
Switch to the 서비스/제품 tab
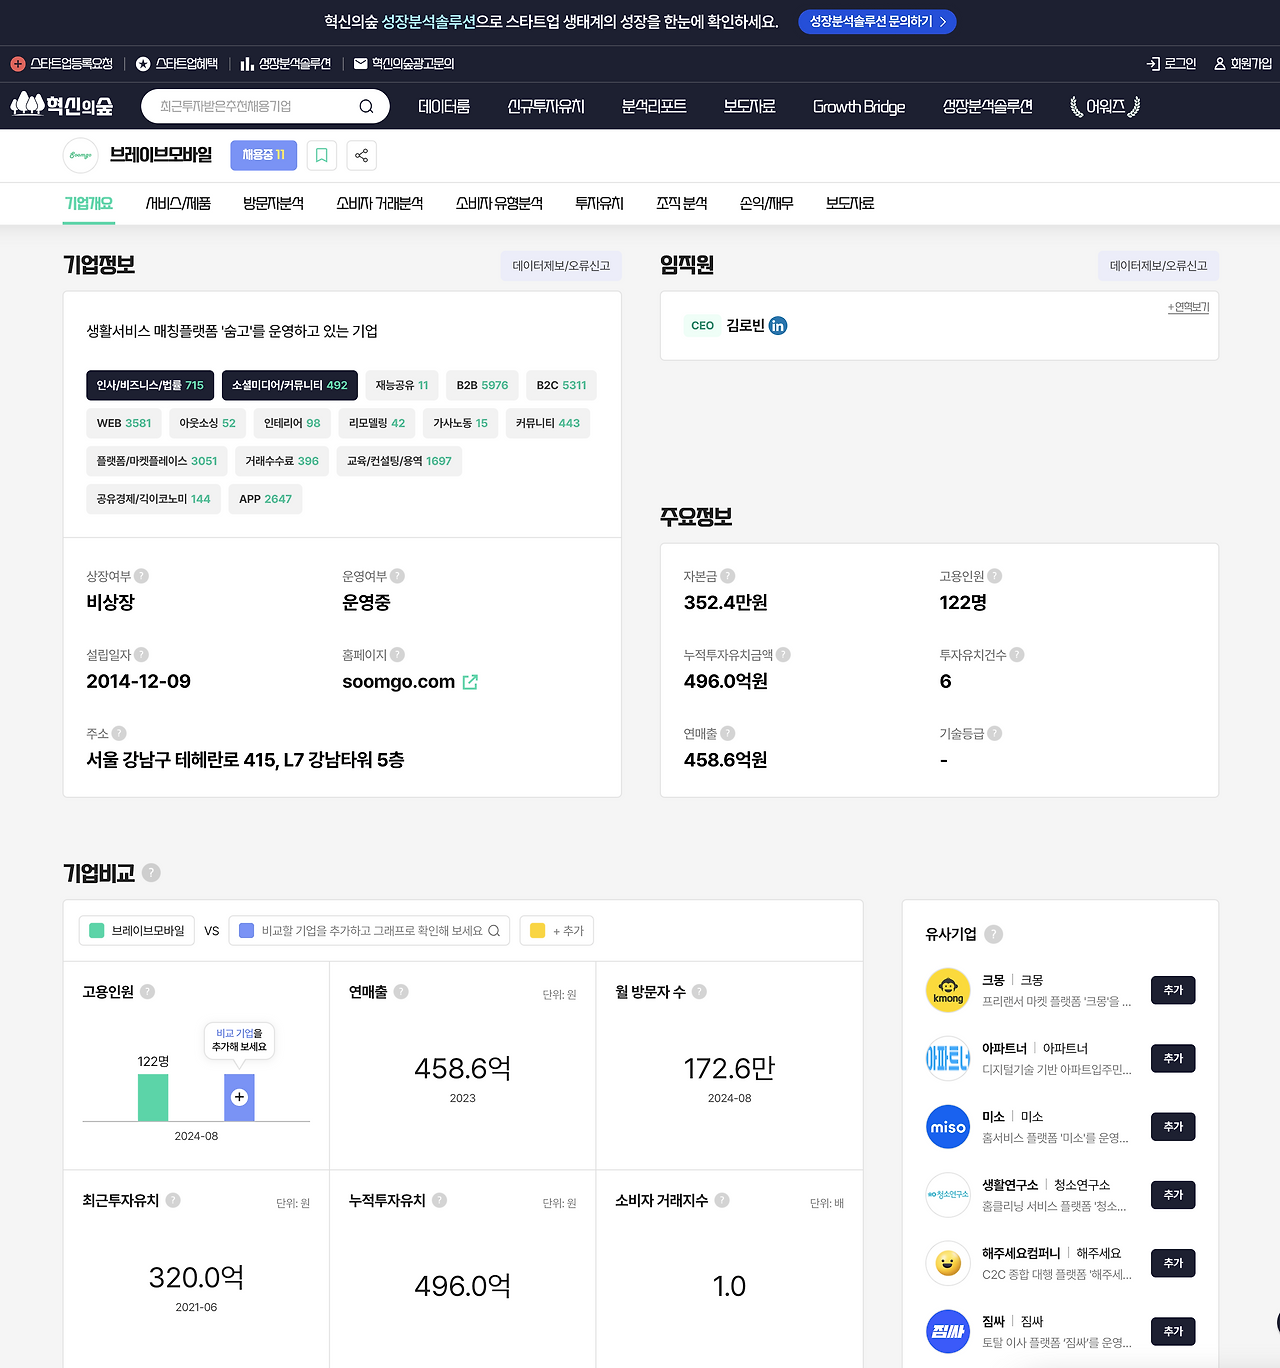coord(178,204)
